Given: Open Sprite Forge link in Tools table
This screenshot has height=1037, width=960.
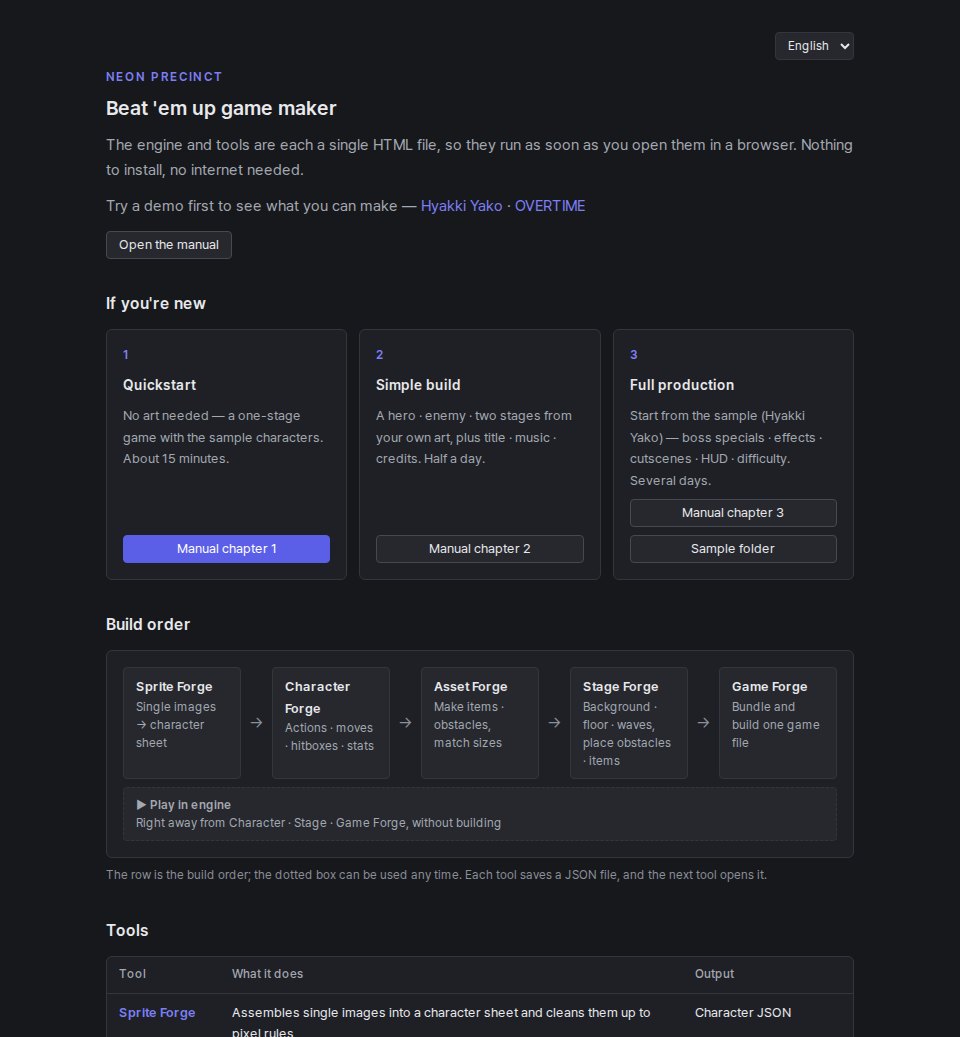Looking at the screenshot, I should (157, 1013).
